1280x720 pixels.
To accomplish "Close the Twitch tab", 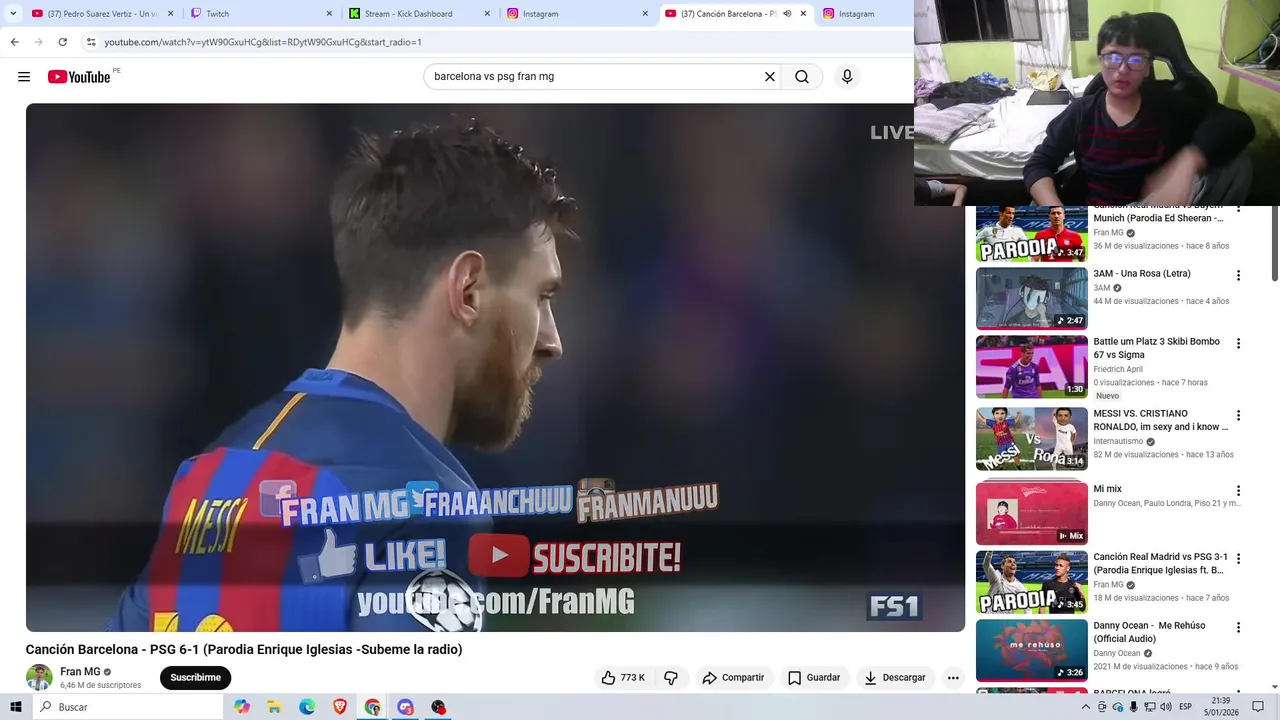I will click(x=329, y=14).
